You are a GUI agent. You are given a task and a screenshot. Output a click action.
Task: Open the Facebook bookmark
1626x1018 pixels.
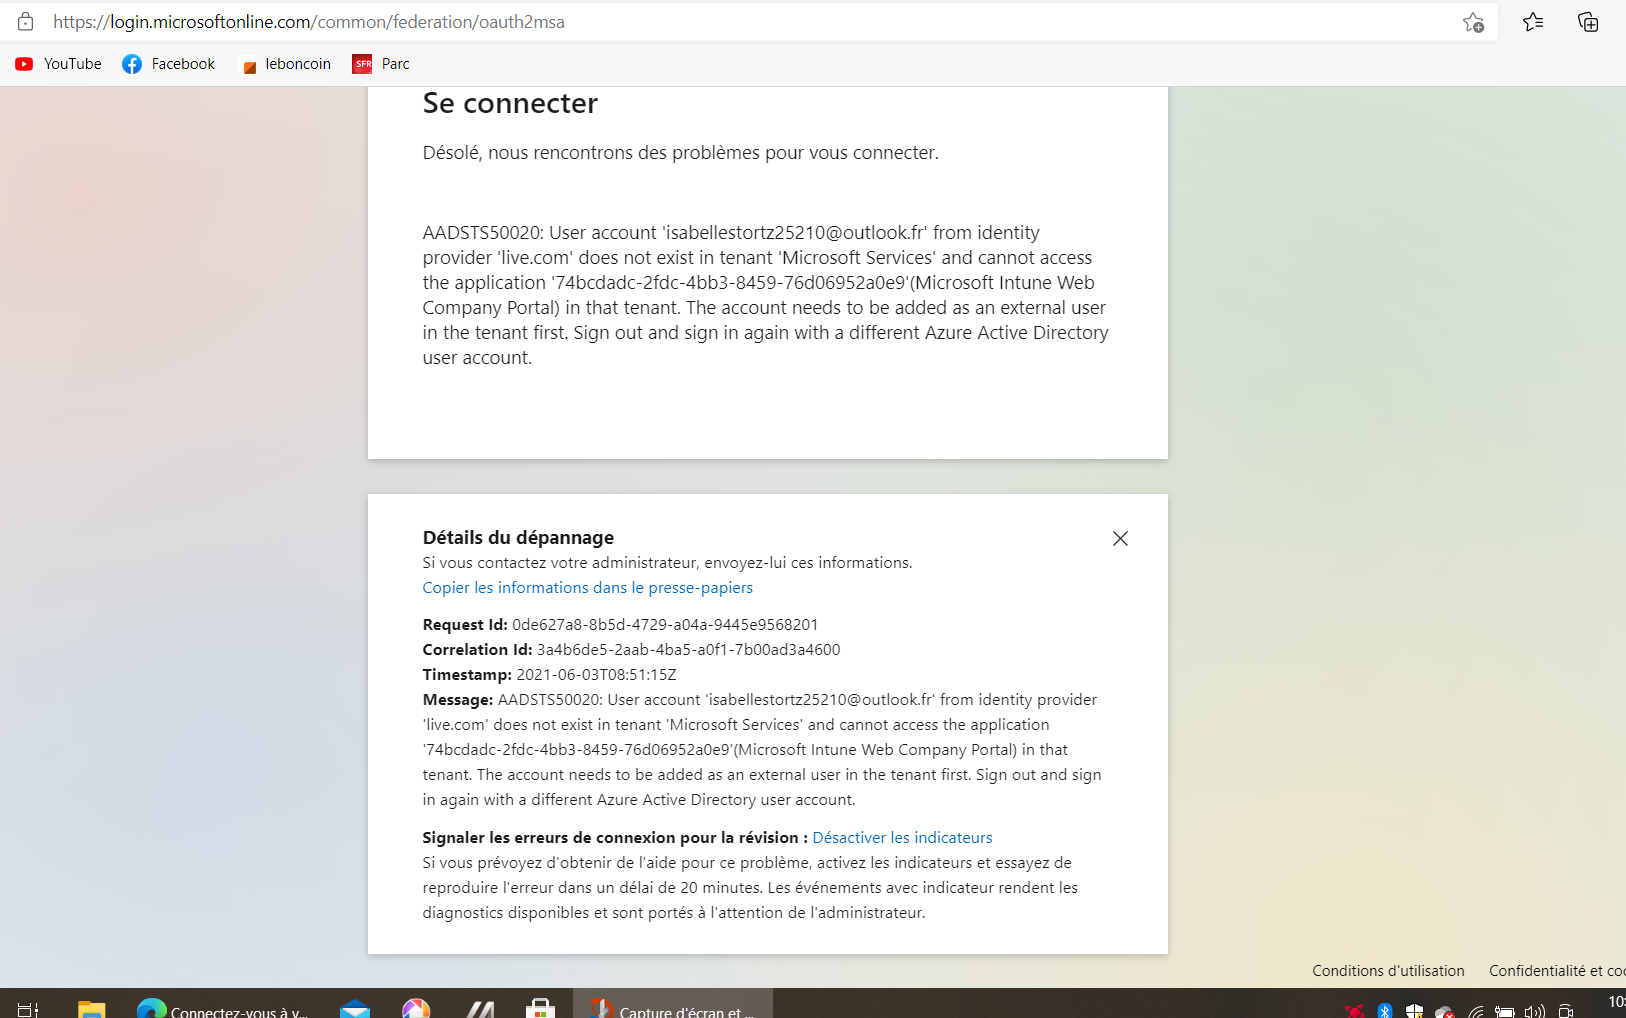tap(168, 64)
